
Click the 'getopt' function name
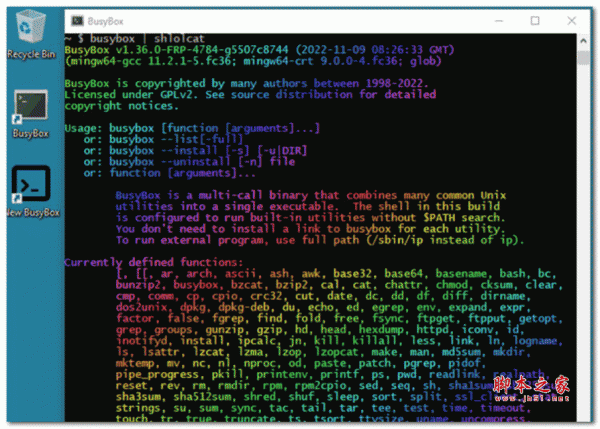(x=538, y=318)
